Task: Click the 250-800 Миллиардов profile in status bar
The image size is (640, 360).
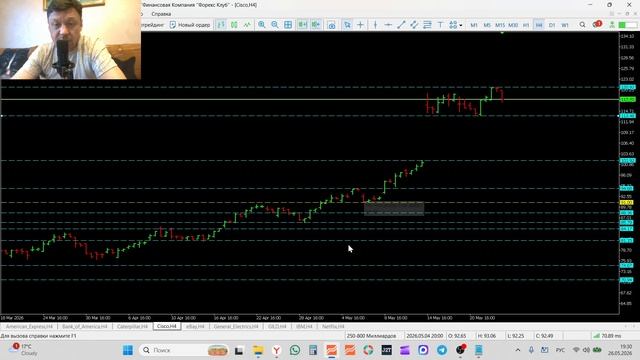Action: (x=371, y=336)
